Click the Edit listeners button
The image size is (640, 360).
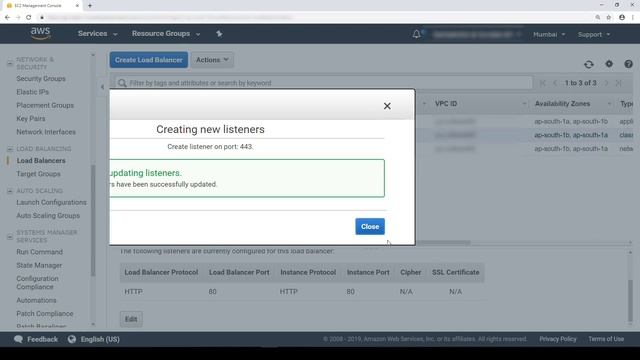pos(131,319)
